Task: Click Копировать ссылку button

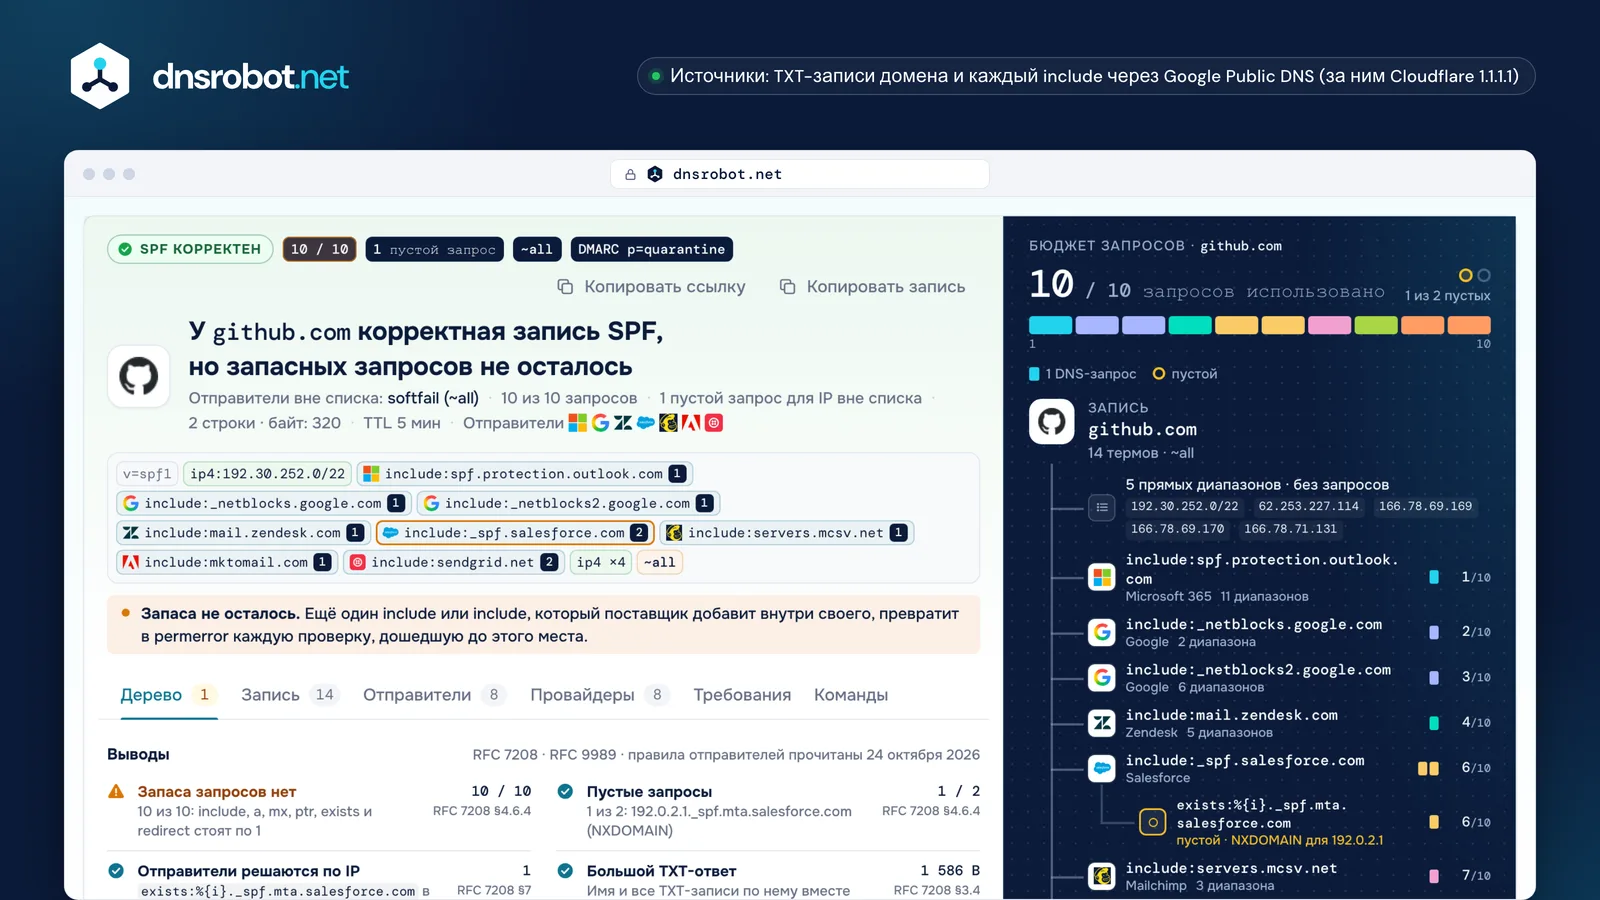Action: (651, 287)
